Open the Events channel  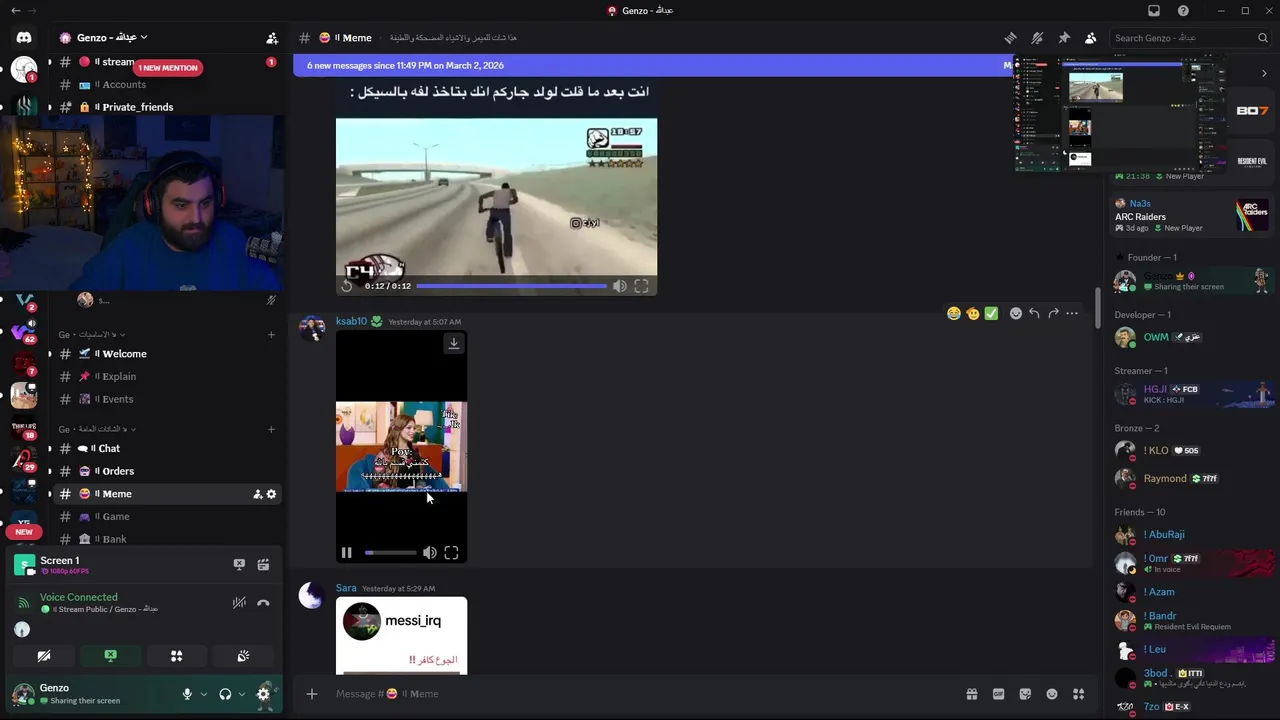click(x=166, y=399)
